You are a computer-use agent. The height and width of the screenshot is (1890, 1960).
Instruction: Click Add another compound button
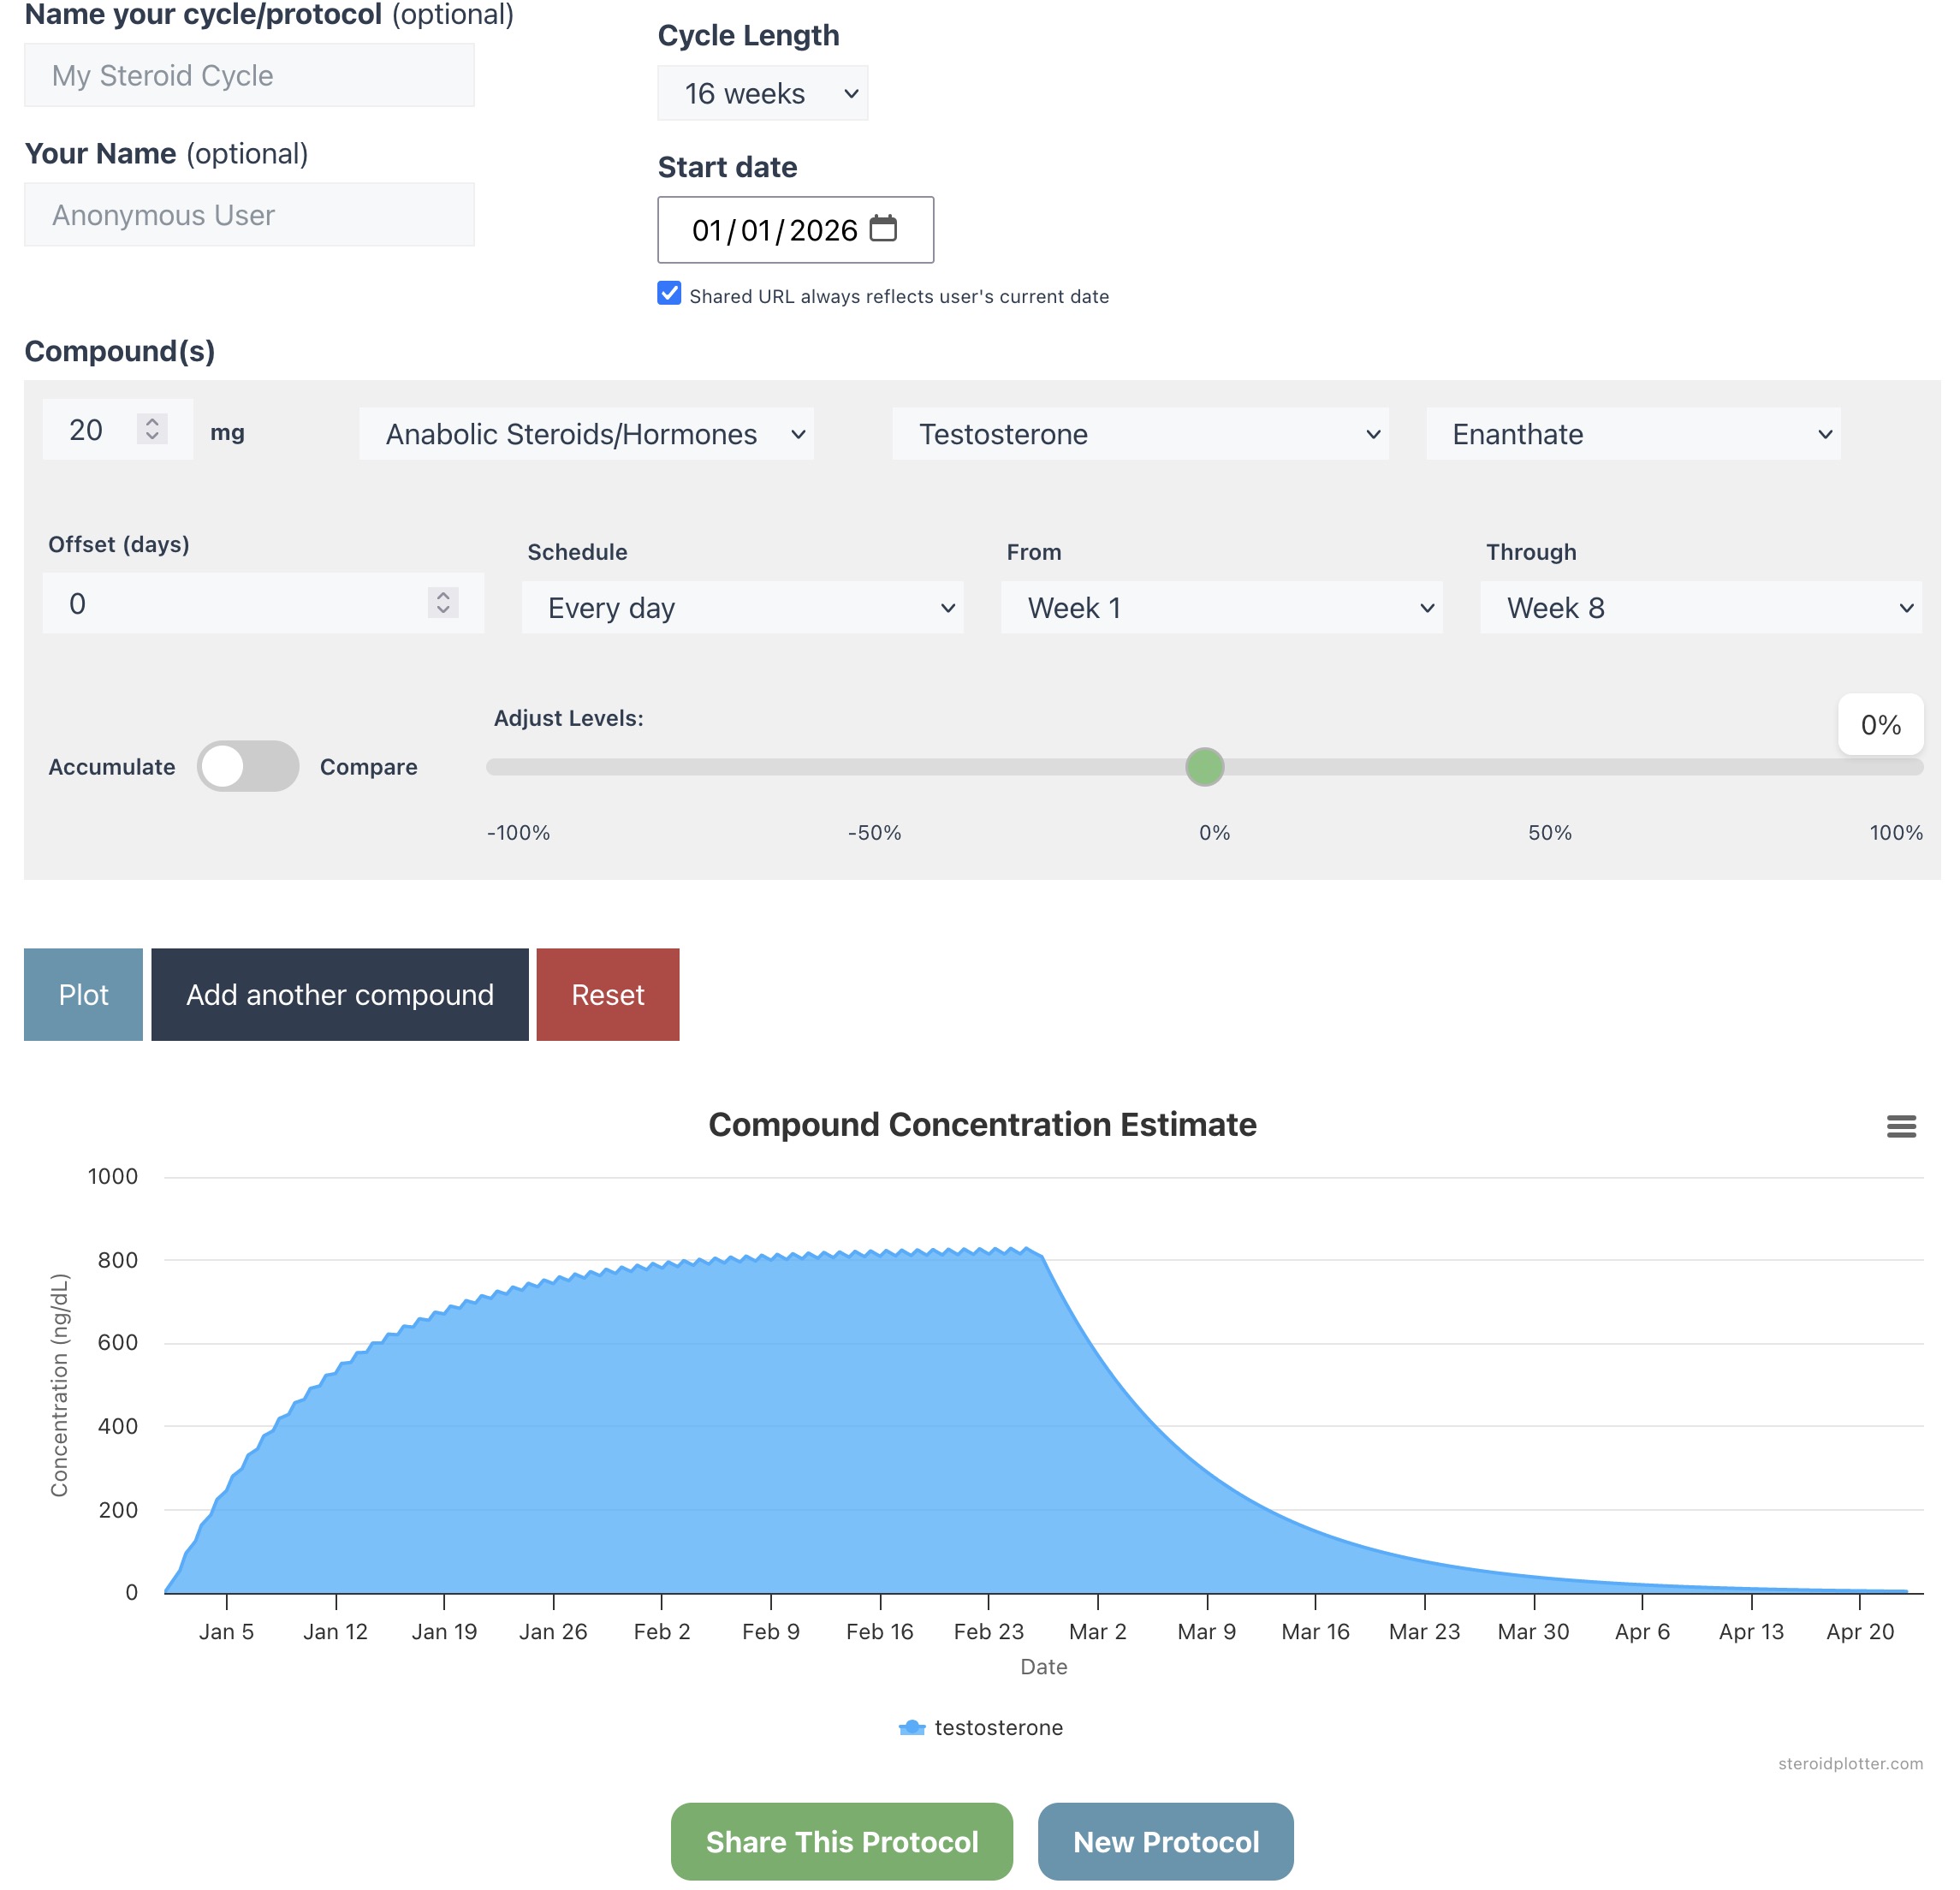(339, 994)
